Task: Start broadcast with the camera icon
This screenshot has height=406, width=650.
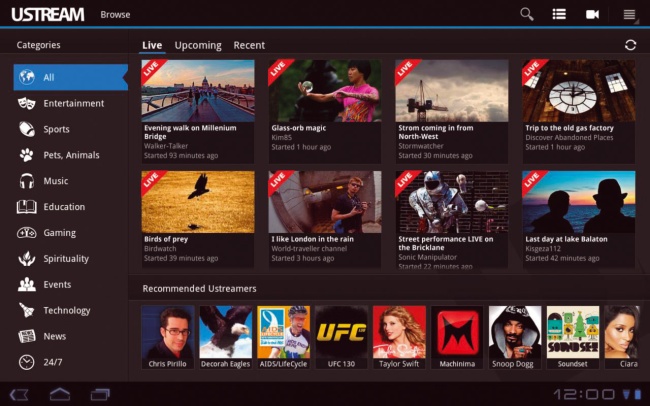Action: [593, 14]
